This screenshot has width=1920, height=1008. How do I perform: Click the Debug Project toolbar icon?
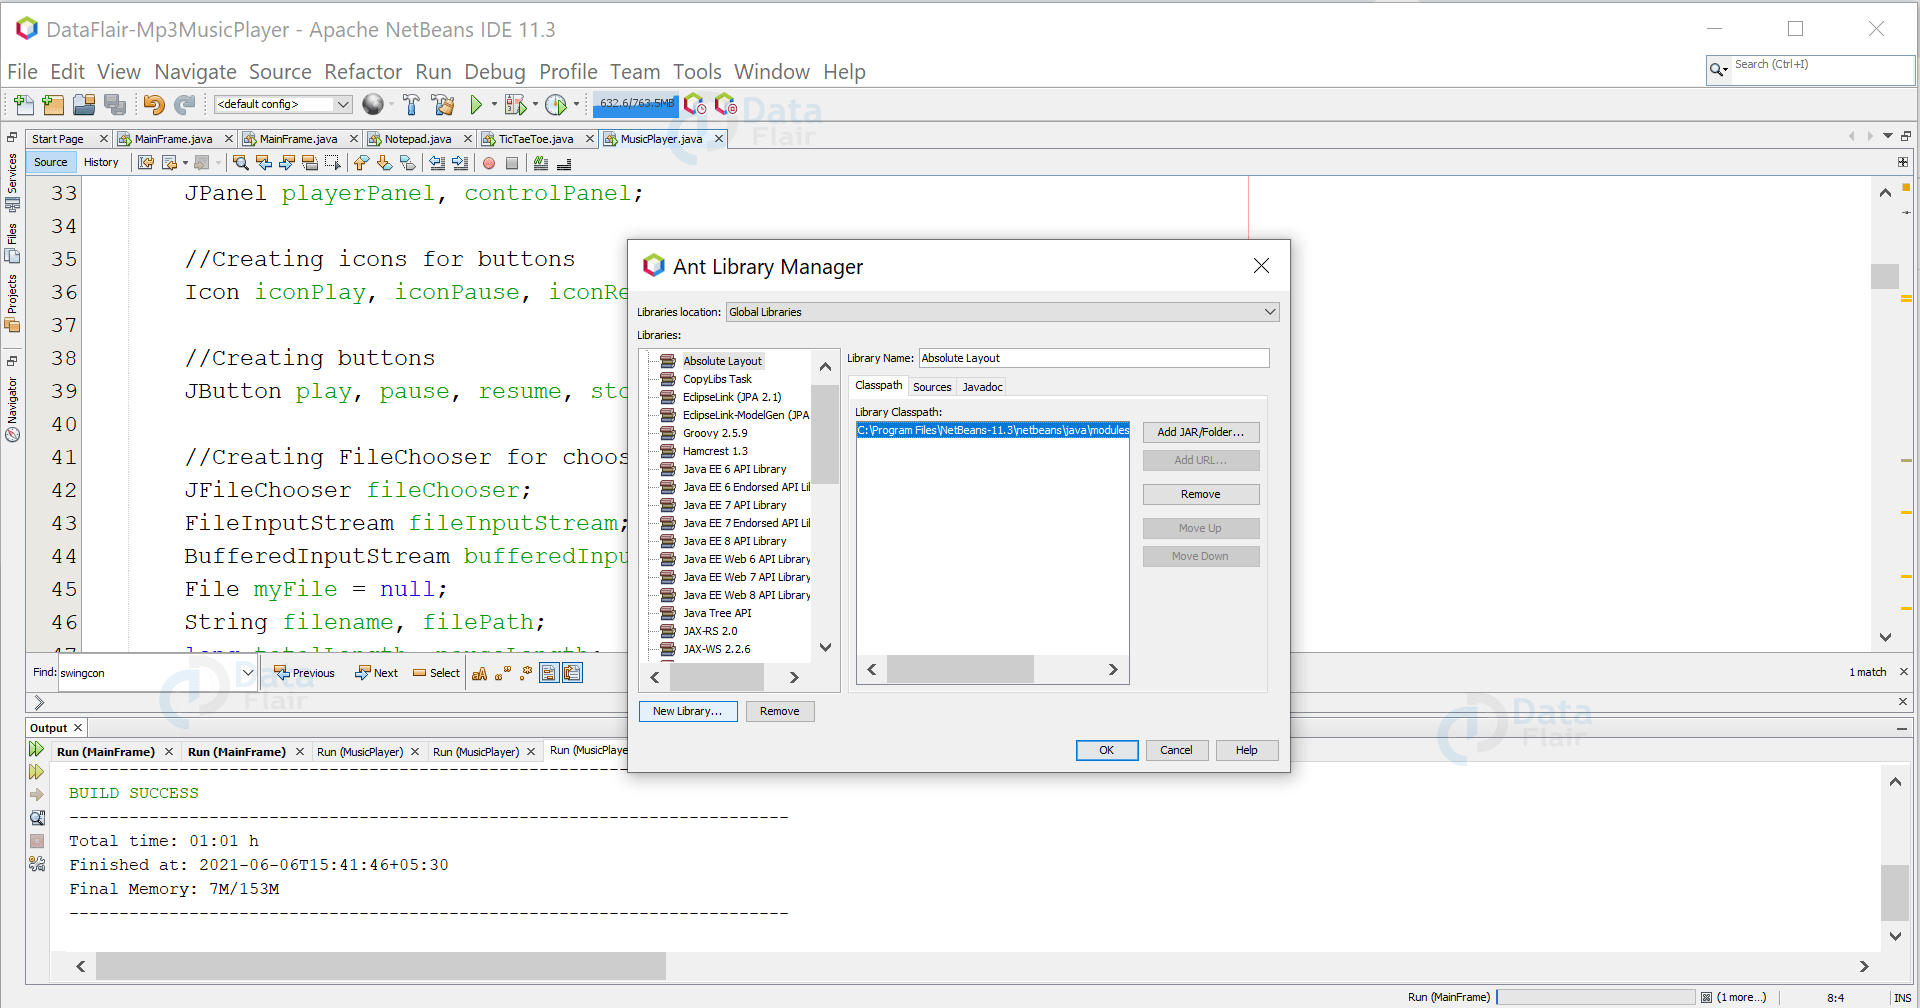515,104
